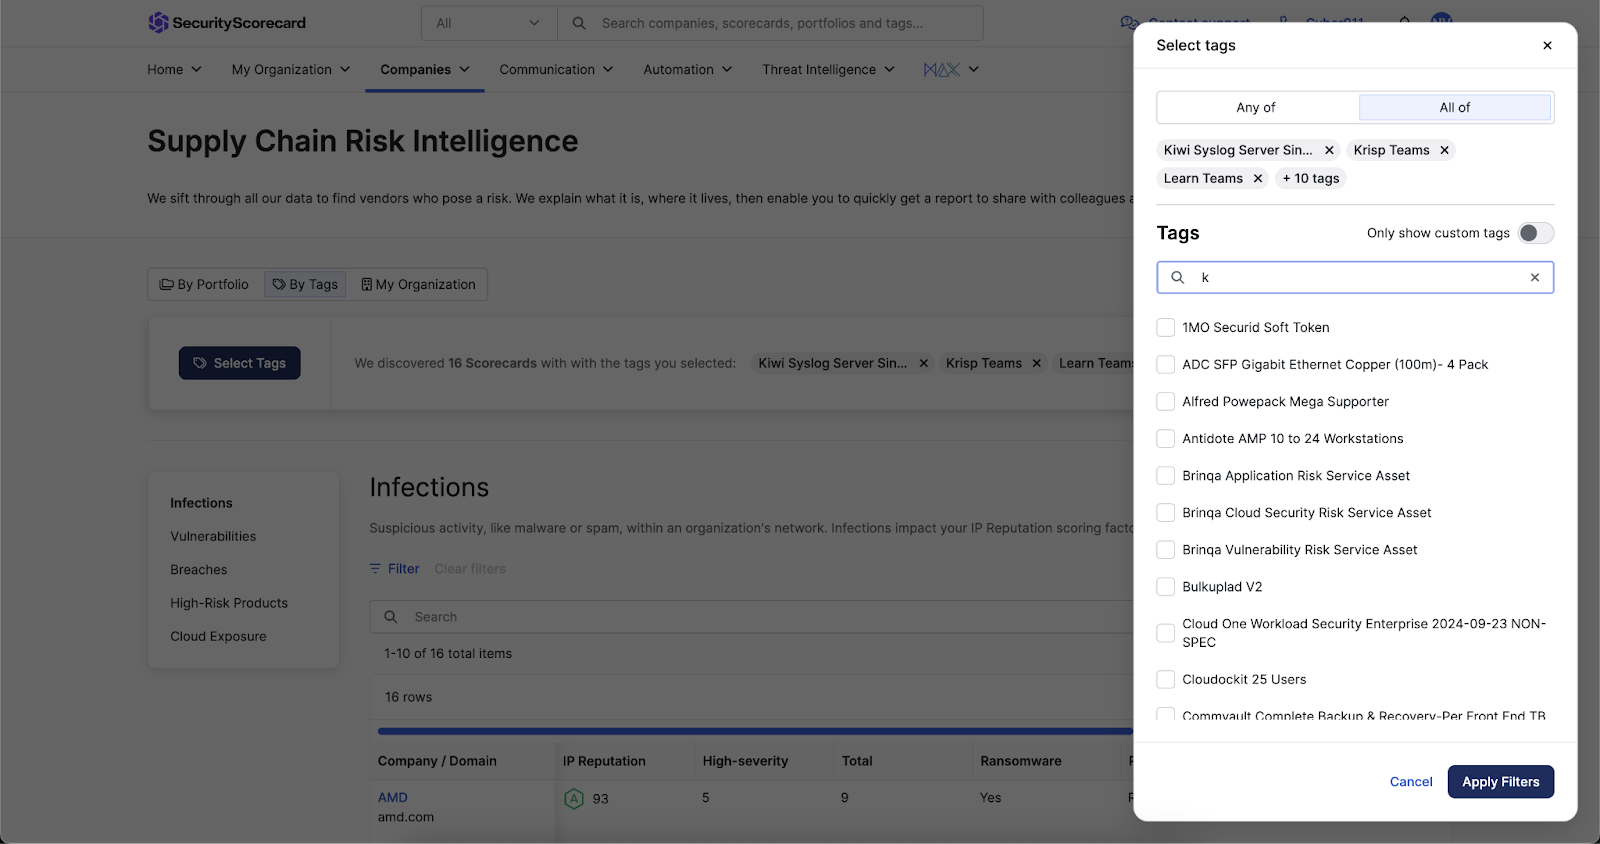
Task: Open the High-Risk Products section
Action: pos(229,603)
